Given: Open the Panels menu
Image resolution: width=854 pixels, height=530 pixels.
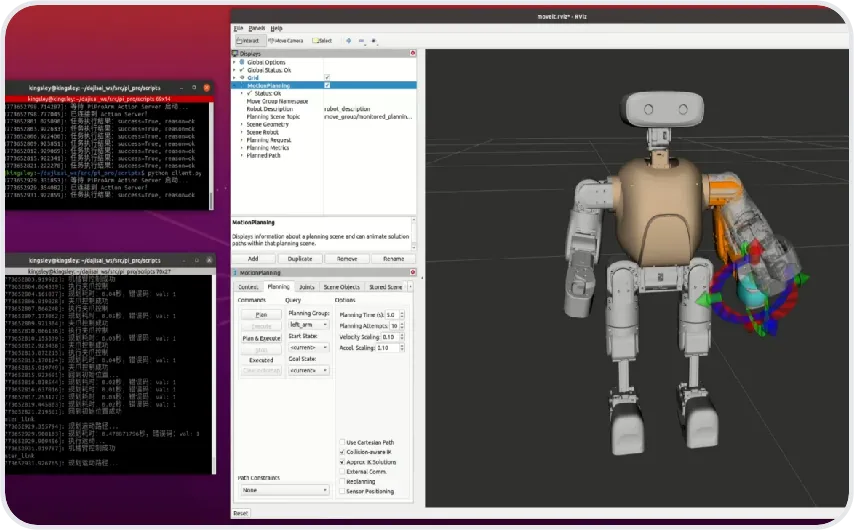Looking at the screenshot, I should coord(257,28).
